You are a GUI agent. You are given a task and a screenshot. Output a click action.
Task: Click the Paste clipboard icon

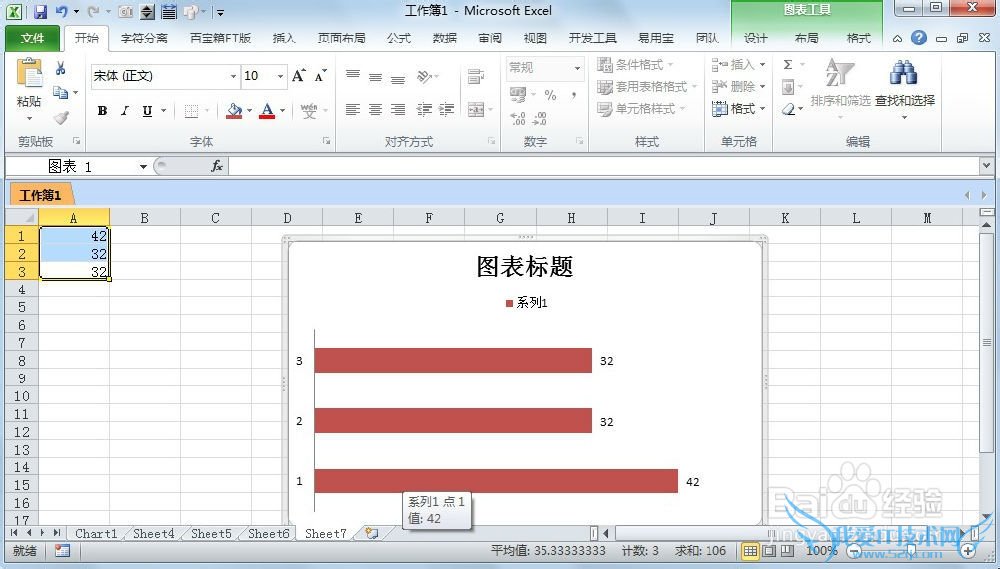point(29,74)
